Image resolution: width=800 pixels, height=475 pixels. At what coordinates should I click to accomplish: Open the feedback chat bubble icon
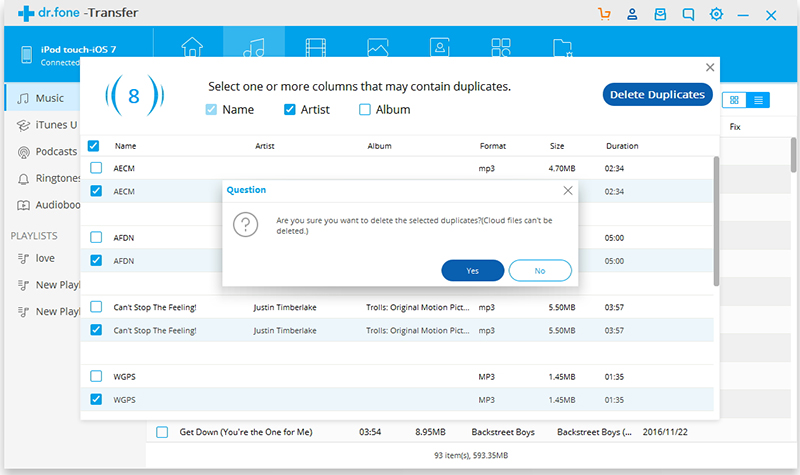tap(688, 14)
